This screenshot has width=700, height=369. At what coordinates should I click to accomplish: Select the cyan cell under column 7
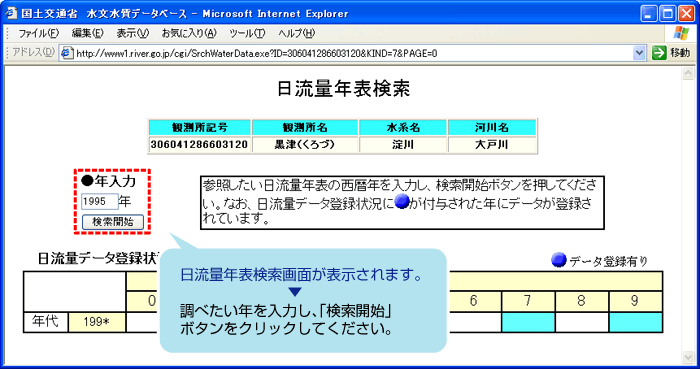coord(528,322)
